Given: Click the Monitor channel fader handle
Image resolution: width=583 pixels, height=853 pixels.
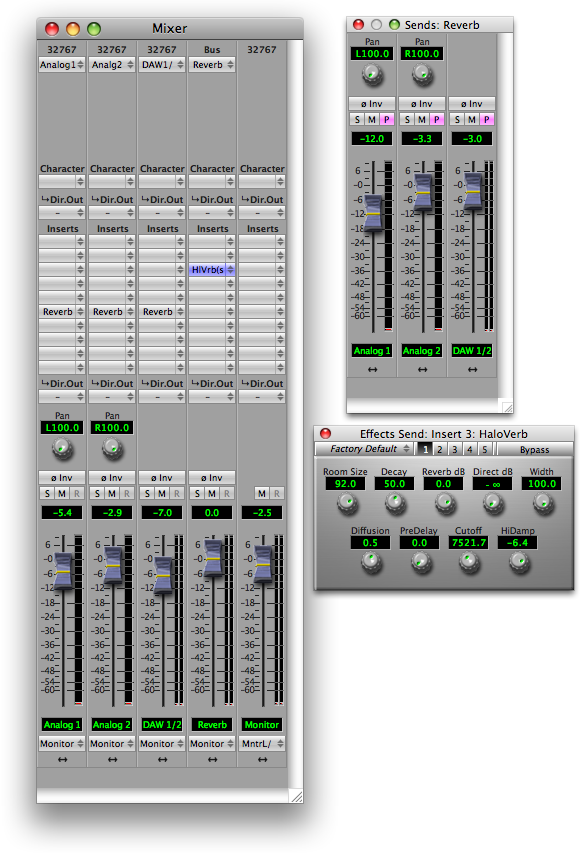Looking at the screenshot, I should pyautogui.click(x=263, y=565).
